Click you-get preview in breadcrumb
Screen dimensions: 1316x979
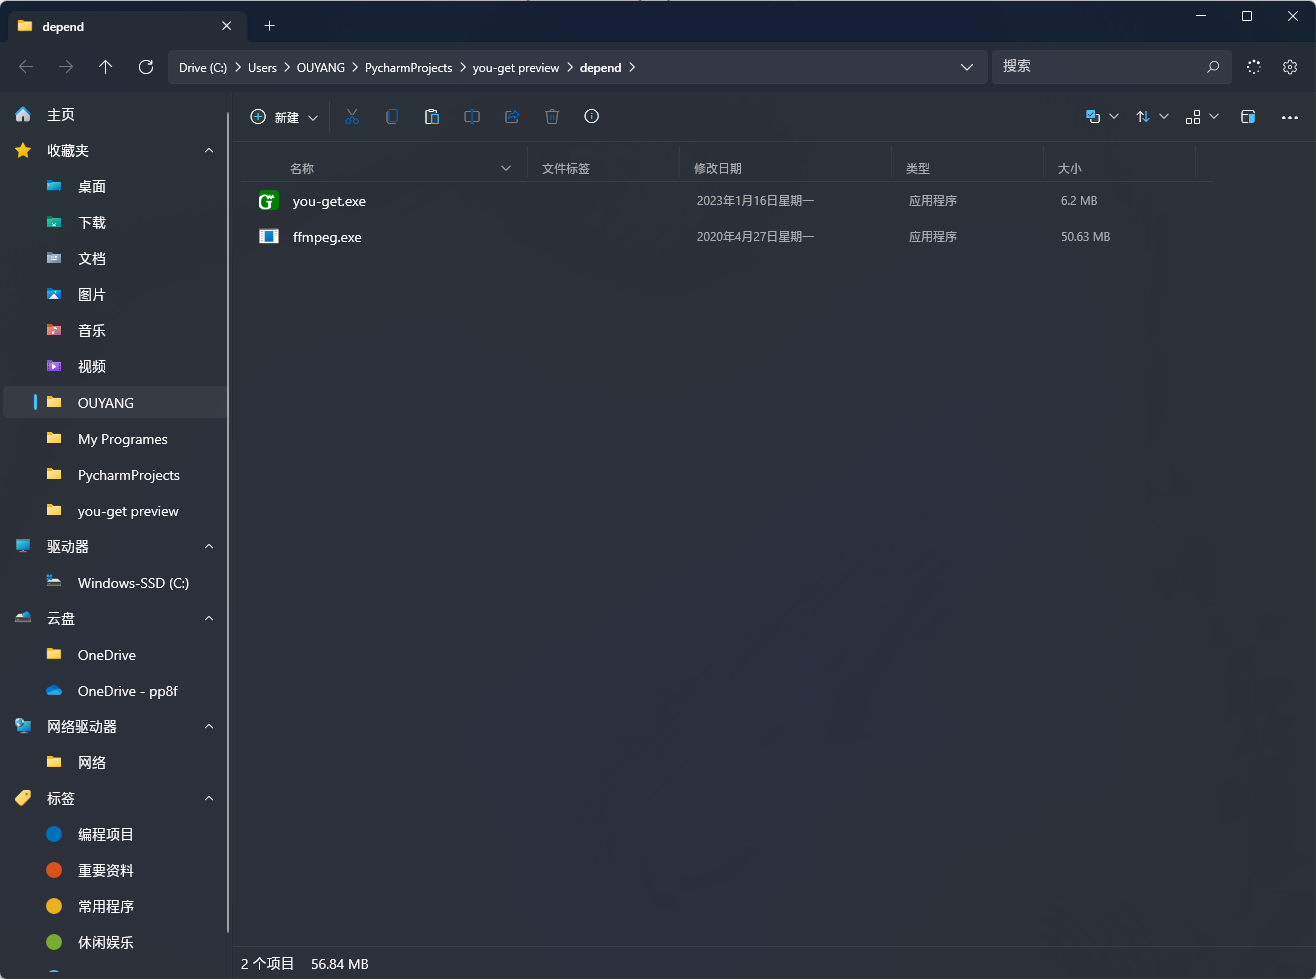pyautogui.click(x=516, y=68)
